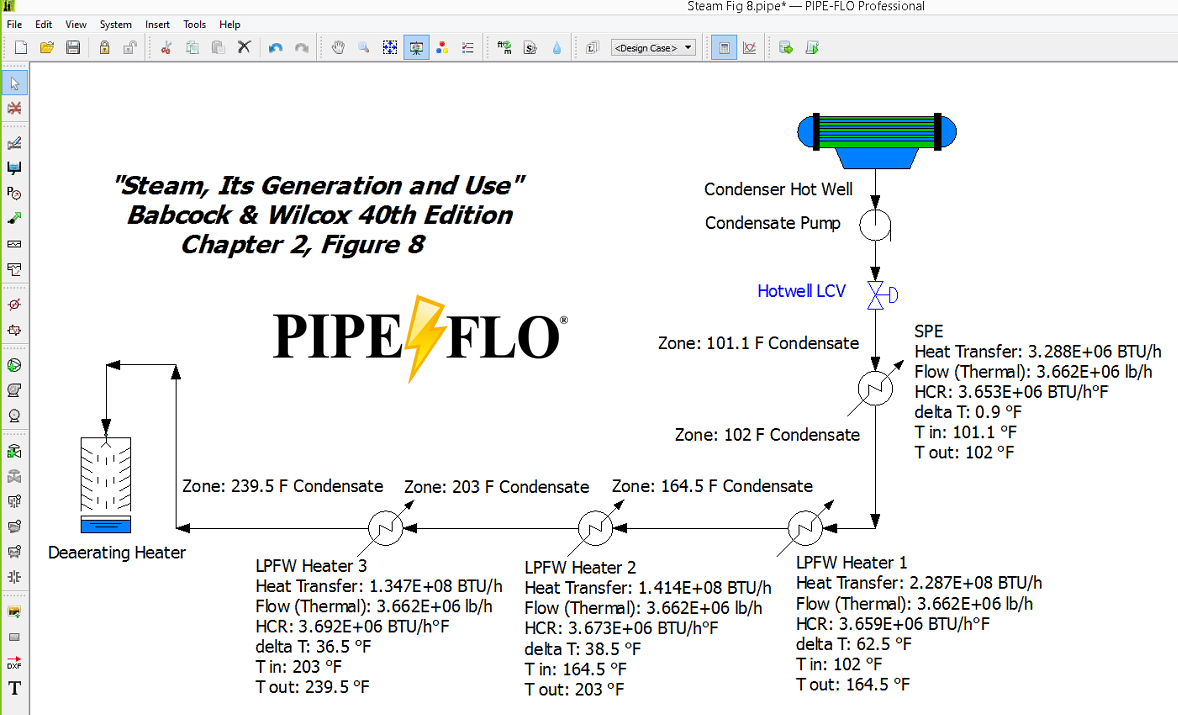Toggle the calculate button in toolbar
The image size is (1178, 715).
pos(724,47)
